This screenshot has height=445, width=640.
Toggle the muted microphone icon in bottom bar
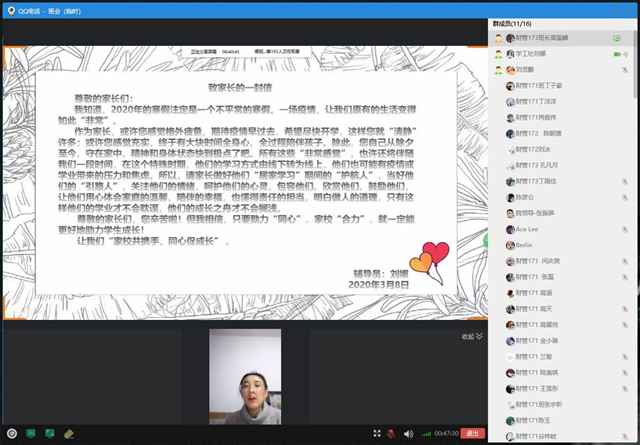click(x=389, y=433)
